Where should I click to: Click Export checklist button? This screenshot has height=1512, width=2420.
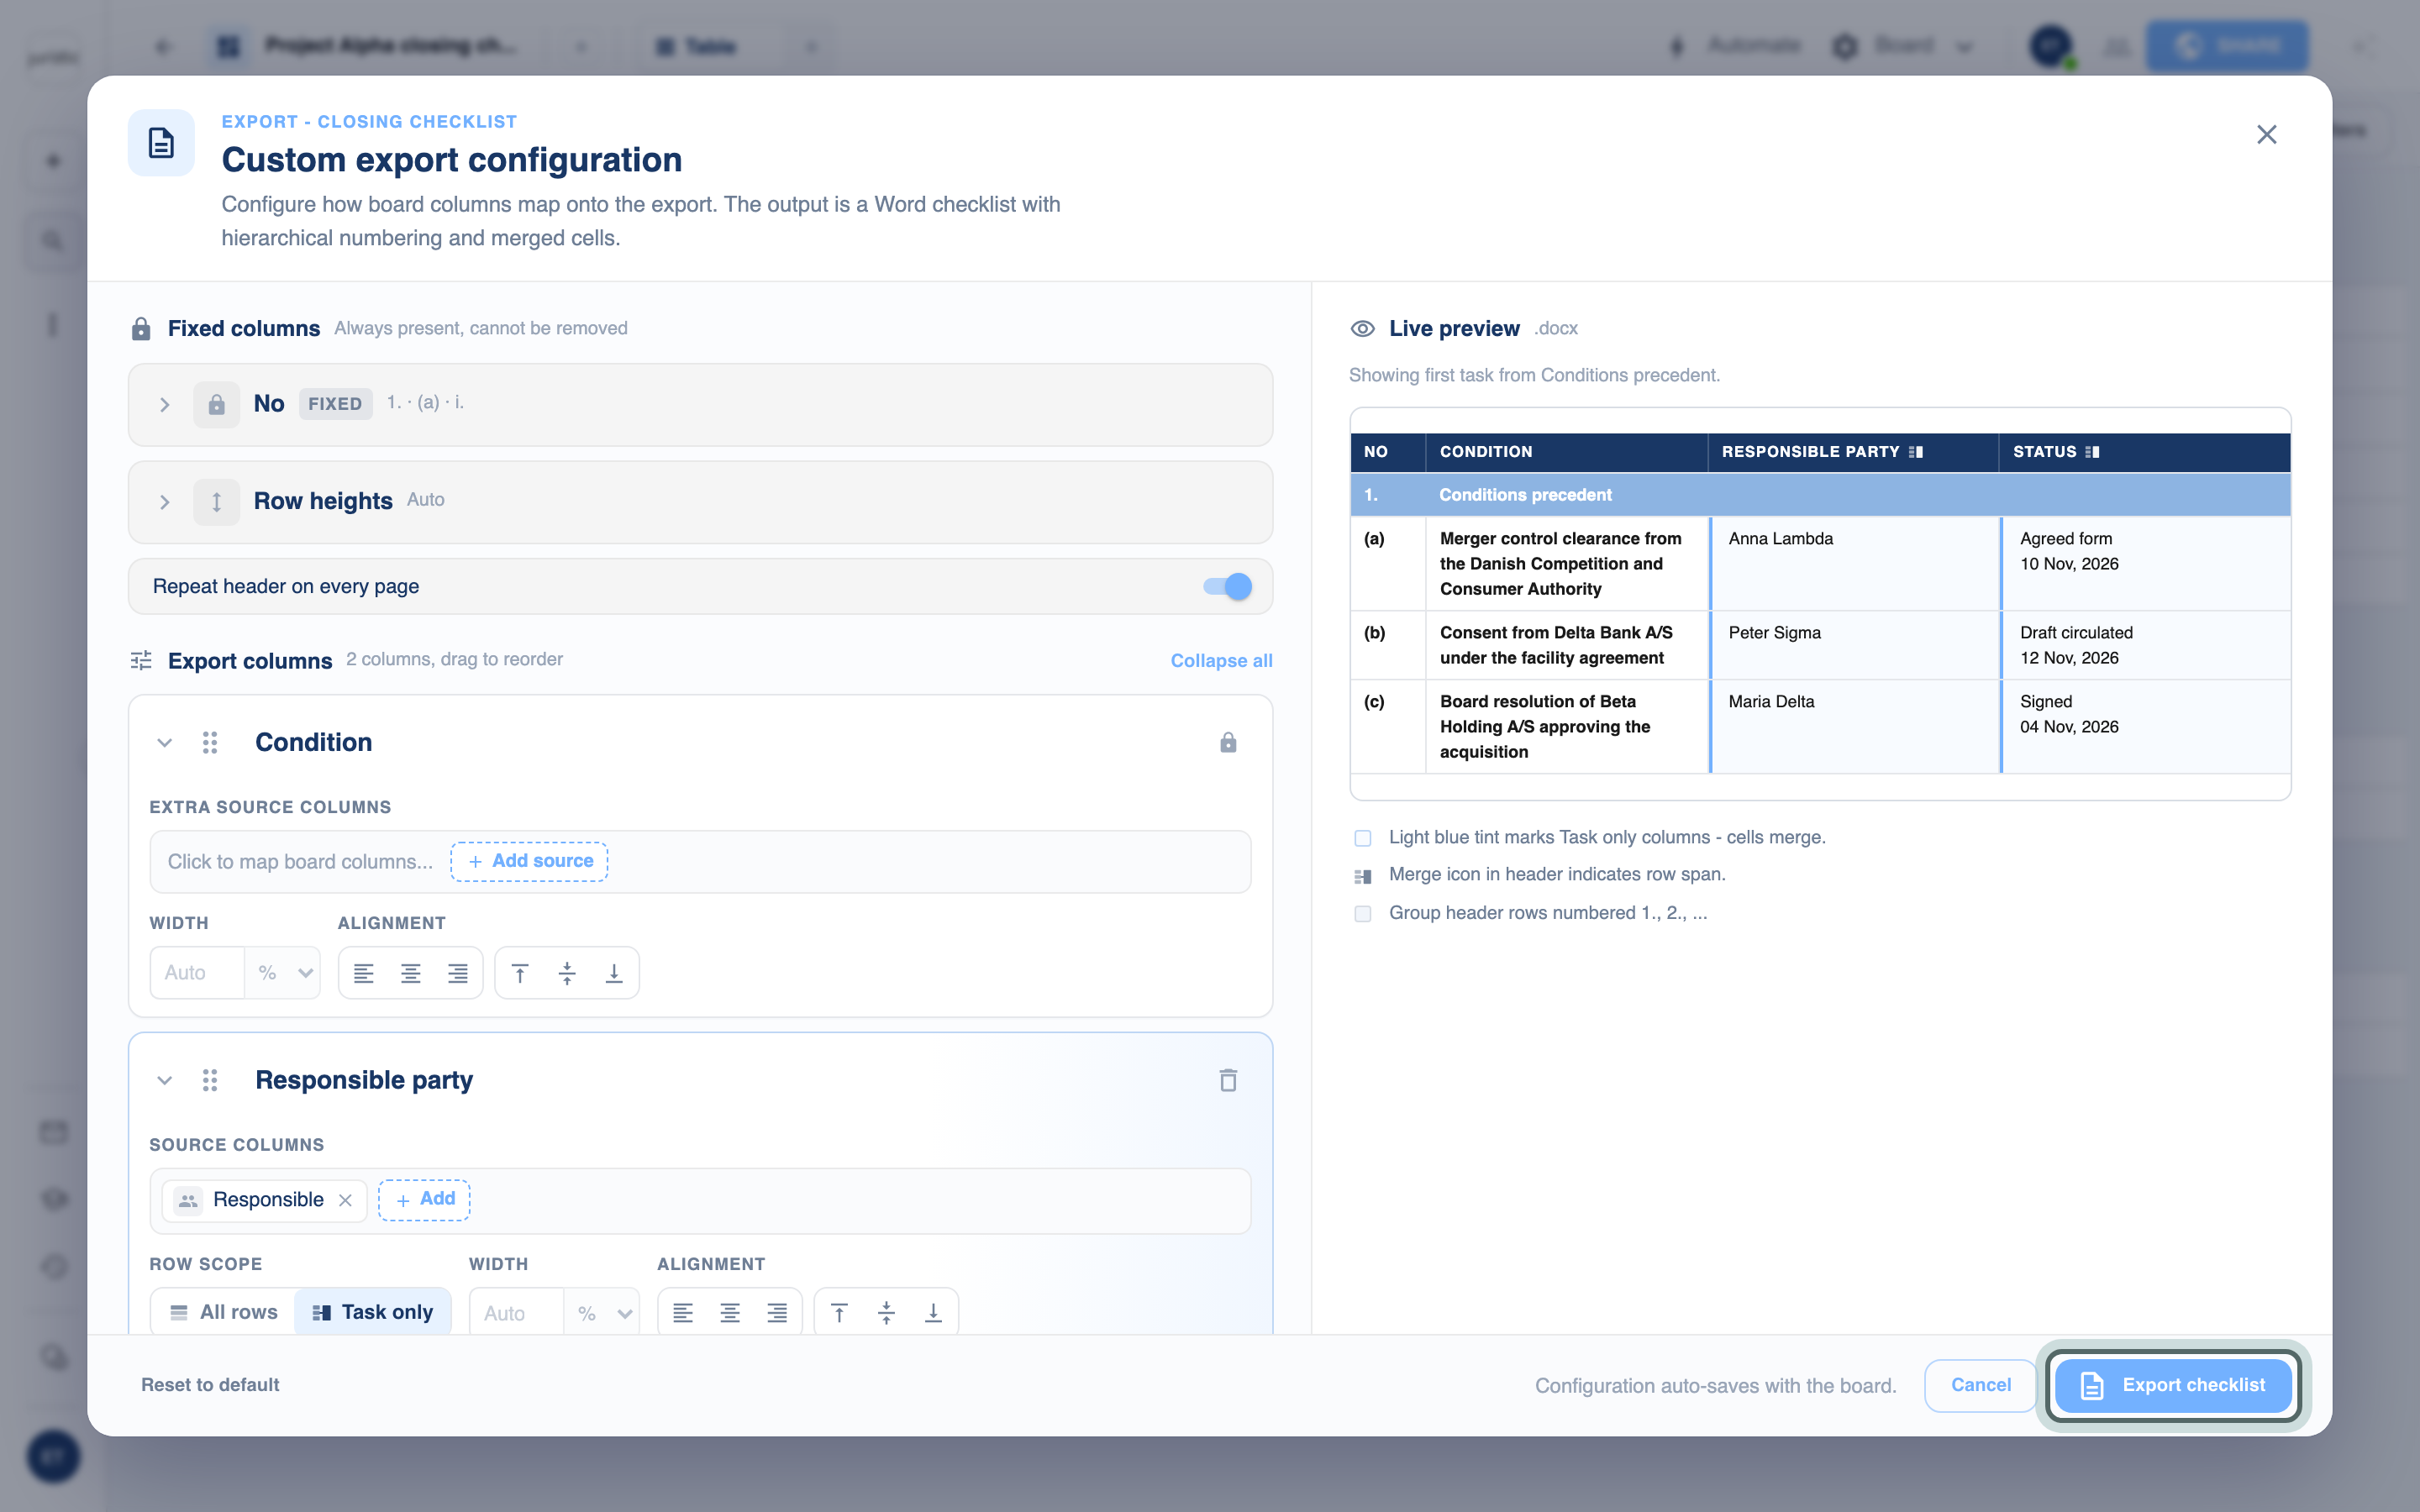pyautogui.click(x=2173, y=1385)
